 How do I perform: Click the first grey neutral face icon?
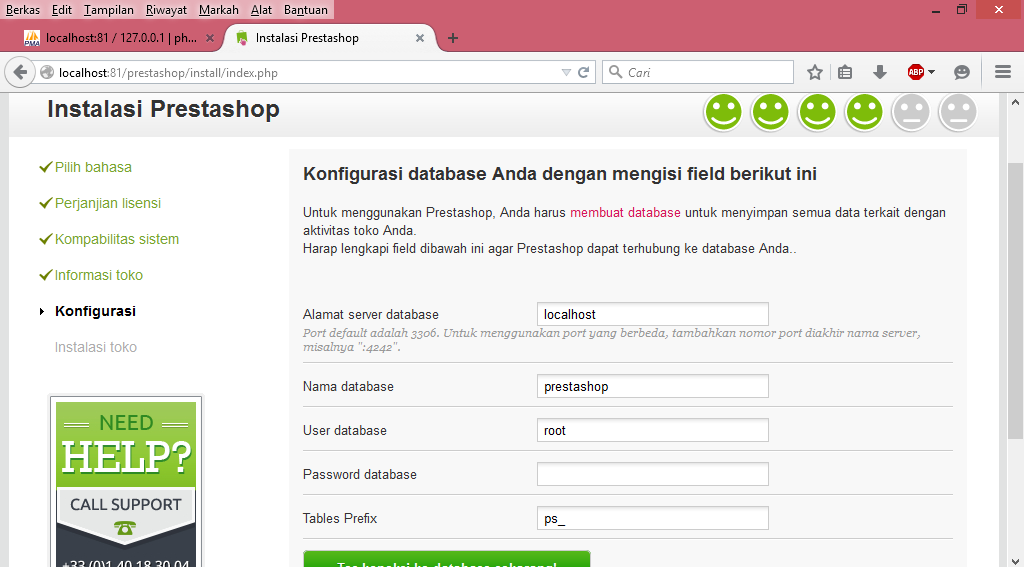pos(910,112)
